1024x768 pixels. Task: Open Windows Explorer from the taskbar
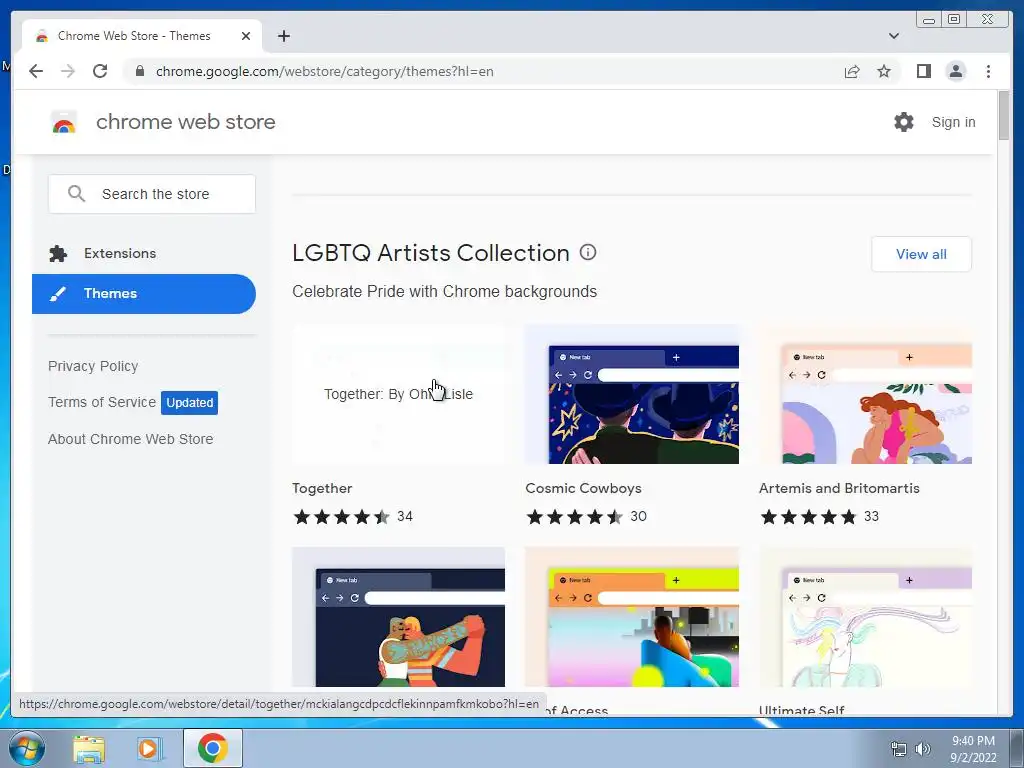[x=89, y=748]
